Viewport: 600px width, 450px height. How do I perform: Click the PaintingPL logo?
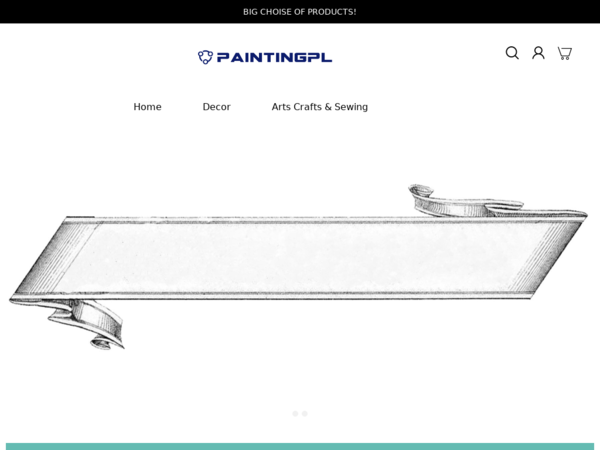pos(265,57)
